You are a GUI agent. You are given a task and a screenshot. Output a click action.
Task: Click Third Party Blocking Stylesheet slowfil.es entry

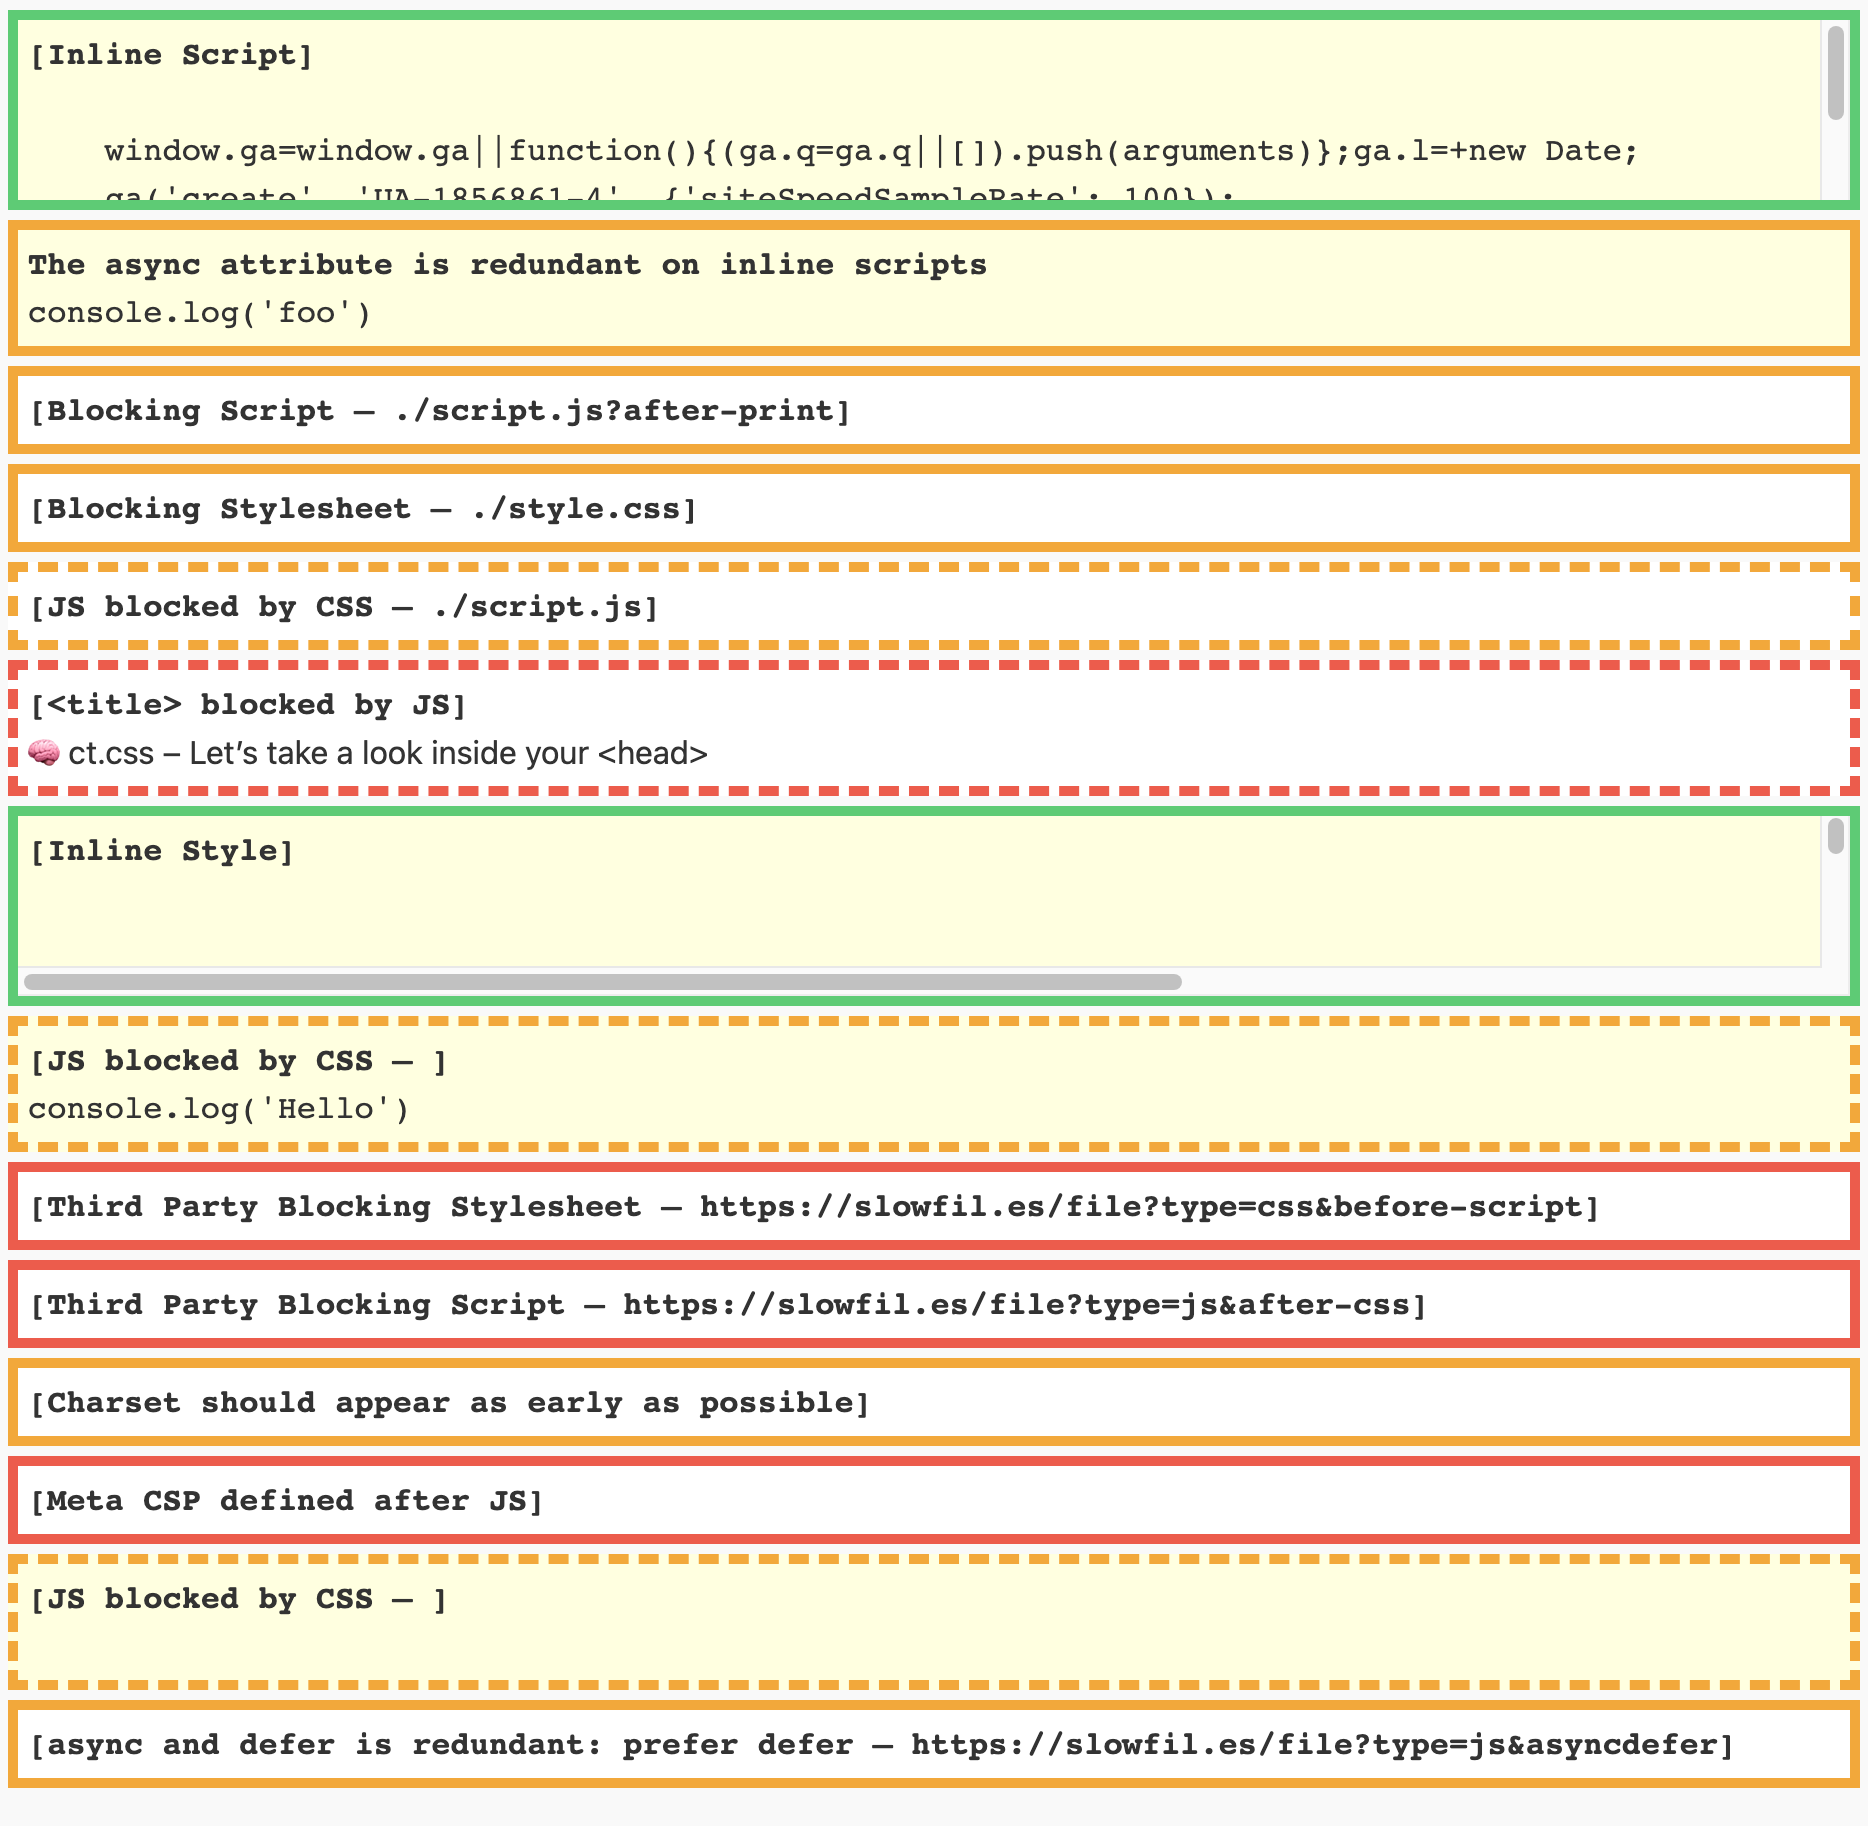814,1207
